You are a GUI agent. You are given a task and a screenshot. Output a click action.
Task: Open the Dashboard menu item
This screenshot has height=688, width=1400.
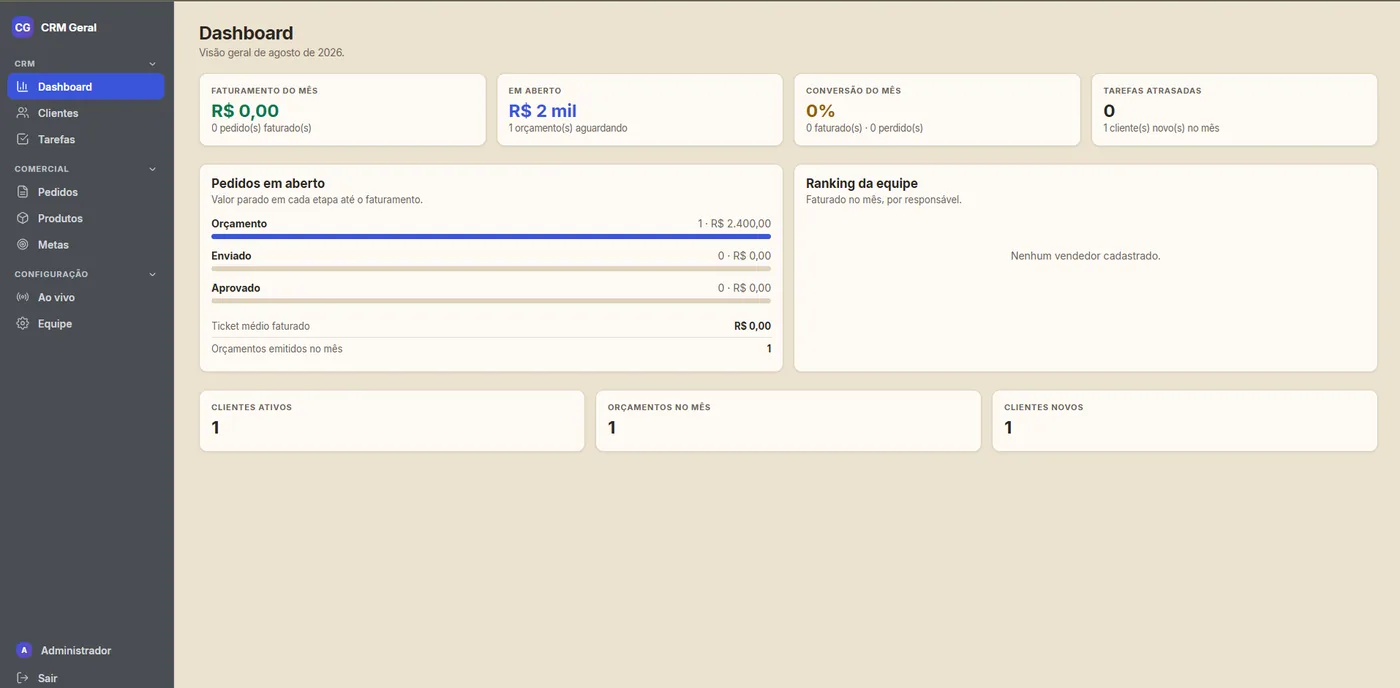point(86,87)
